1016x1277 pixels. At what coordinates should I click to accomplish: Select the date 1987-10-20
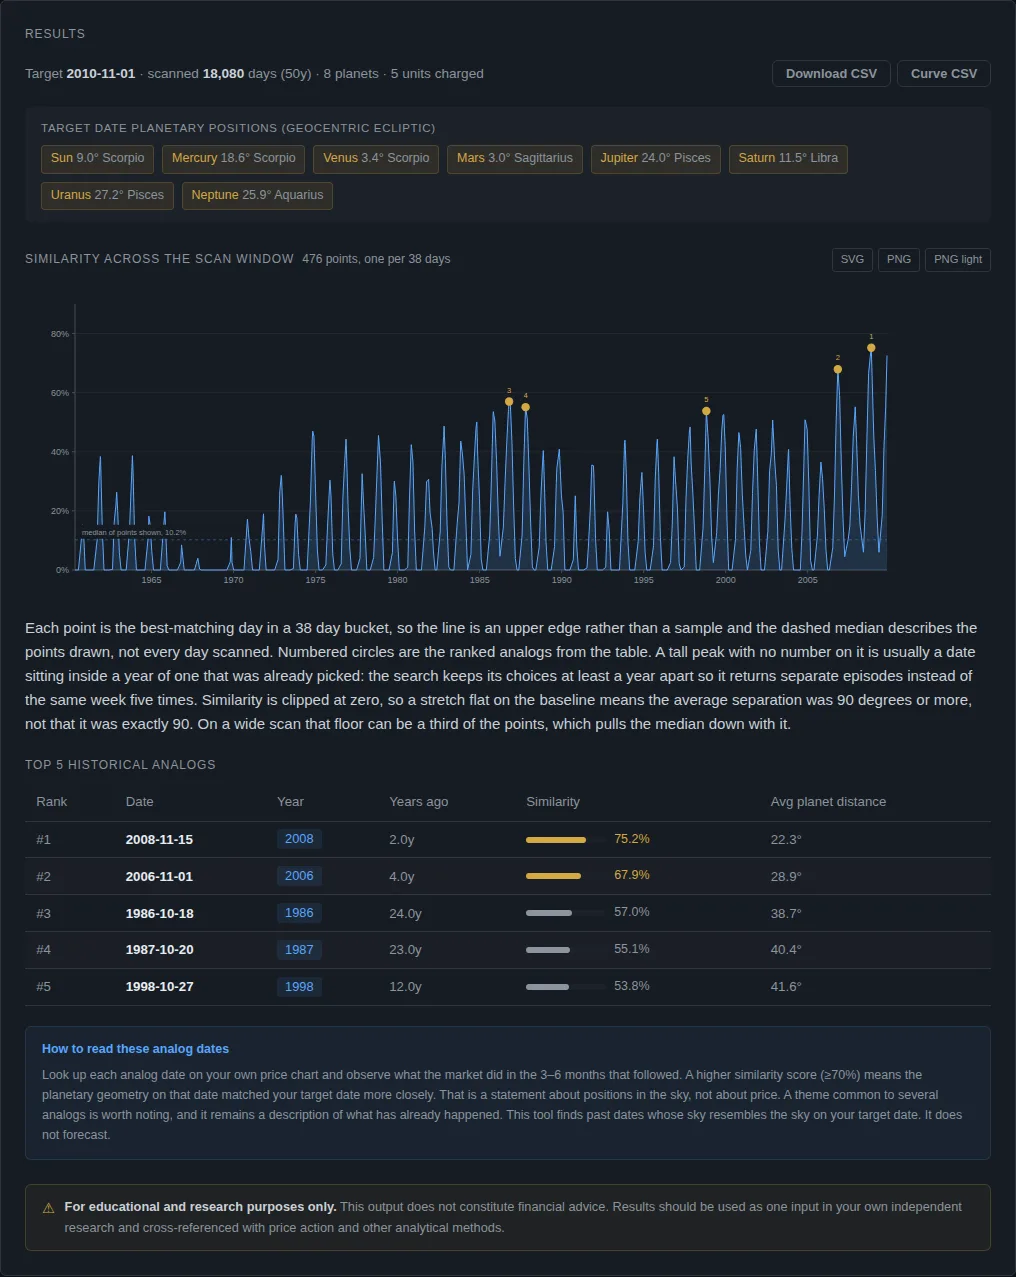point(159,950)
